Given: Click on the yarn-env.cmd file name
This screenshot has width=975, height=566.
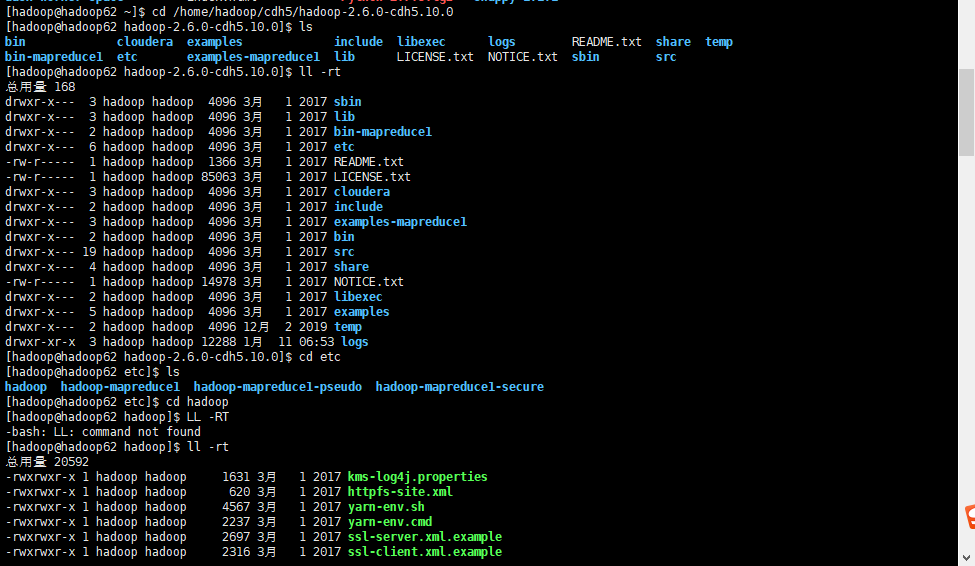Looking at the screenshot, I should click(390, 522).
